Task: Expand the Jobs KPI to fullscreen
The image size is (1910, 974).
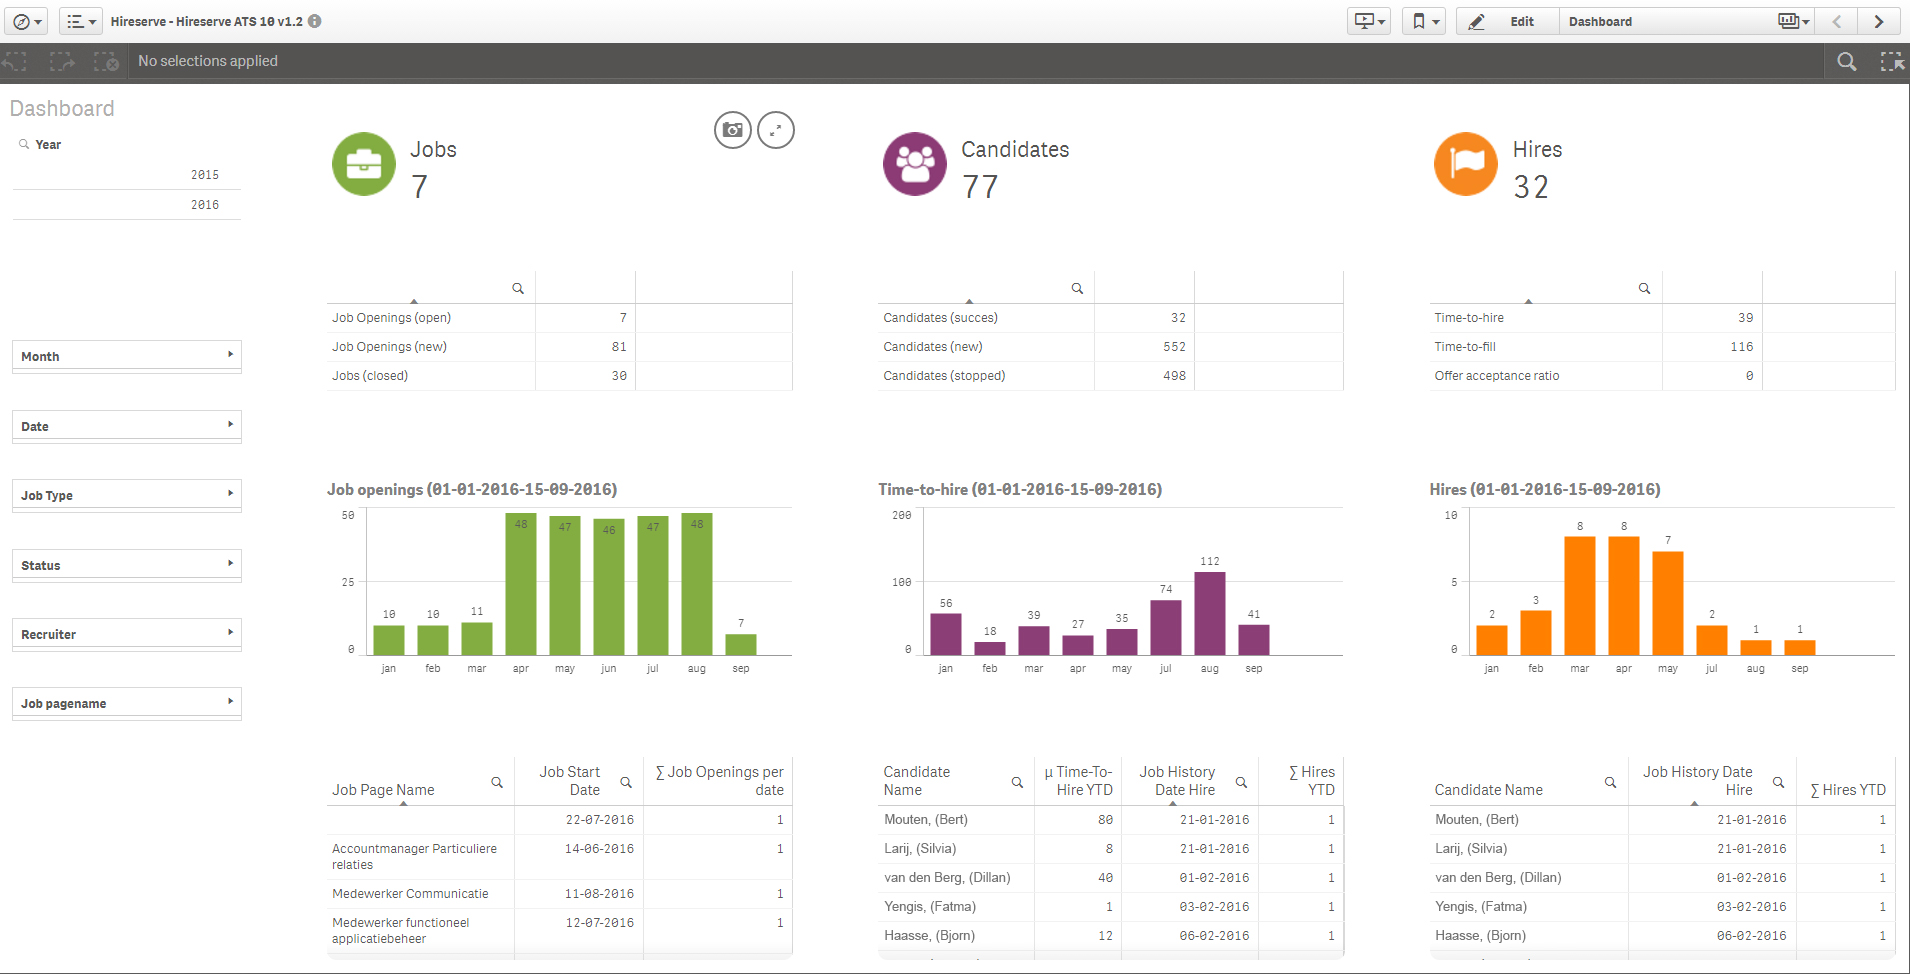Action: 776,130
